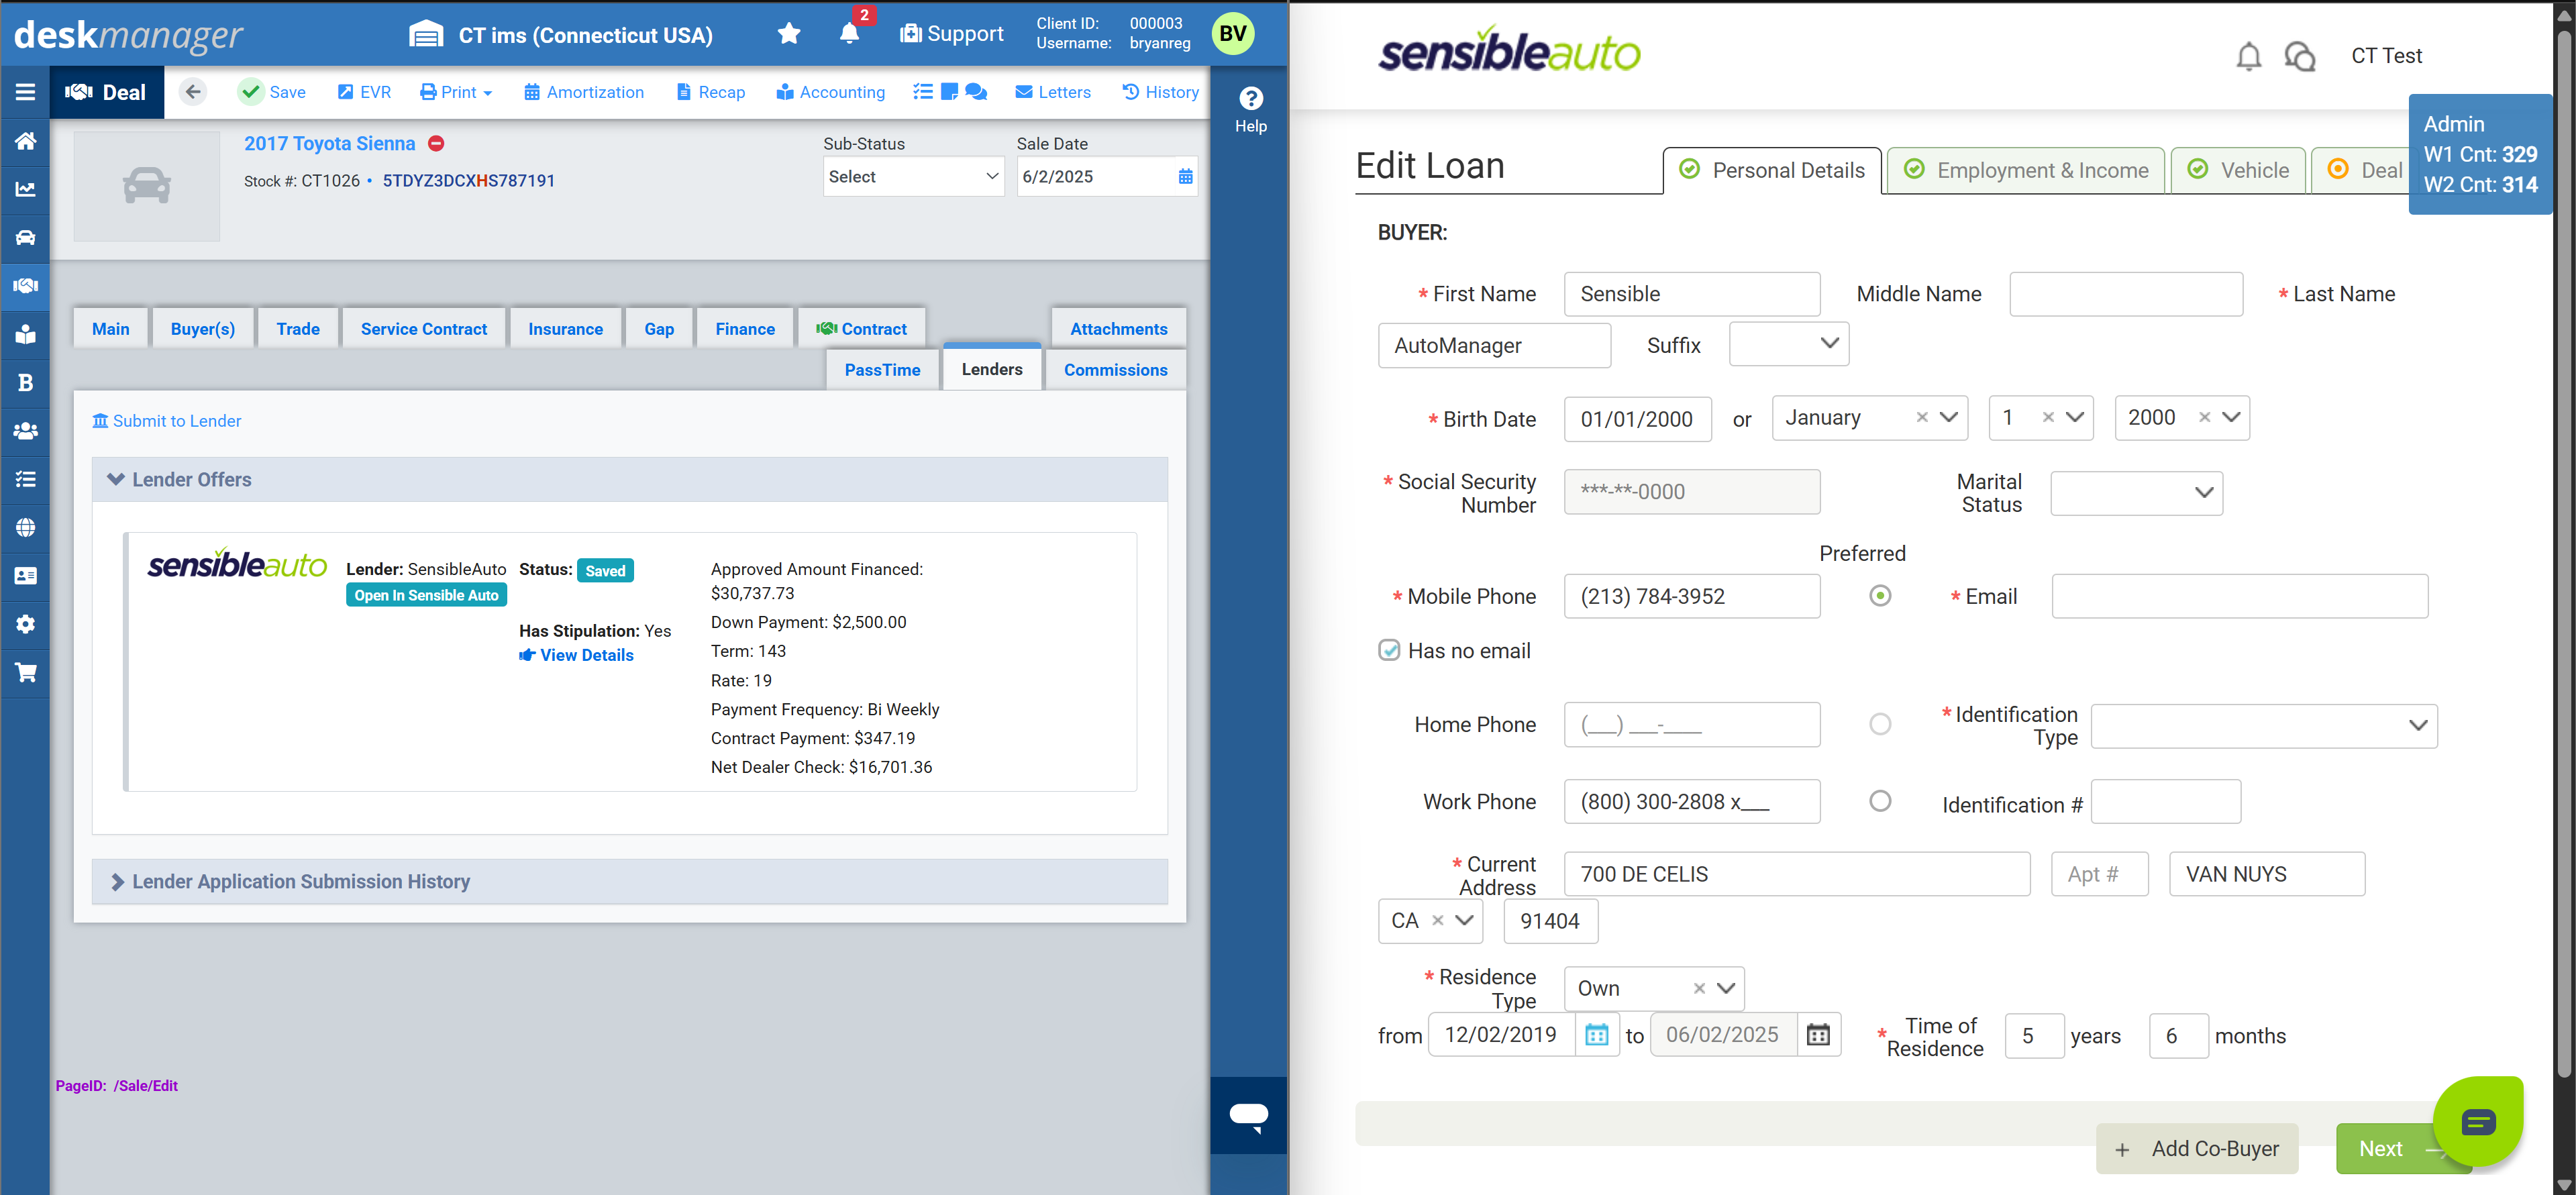Click the BV user avatar
Screen dimensions: 2576x1195
[1233, 34]
